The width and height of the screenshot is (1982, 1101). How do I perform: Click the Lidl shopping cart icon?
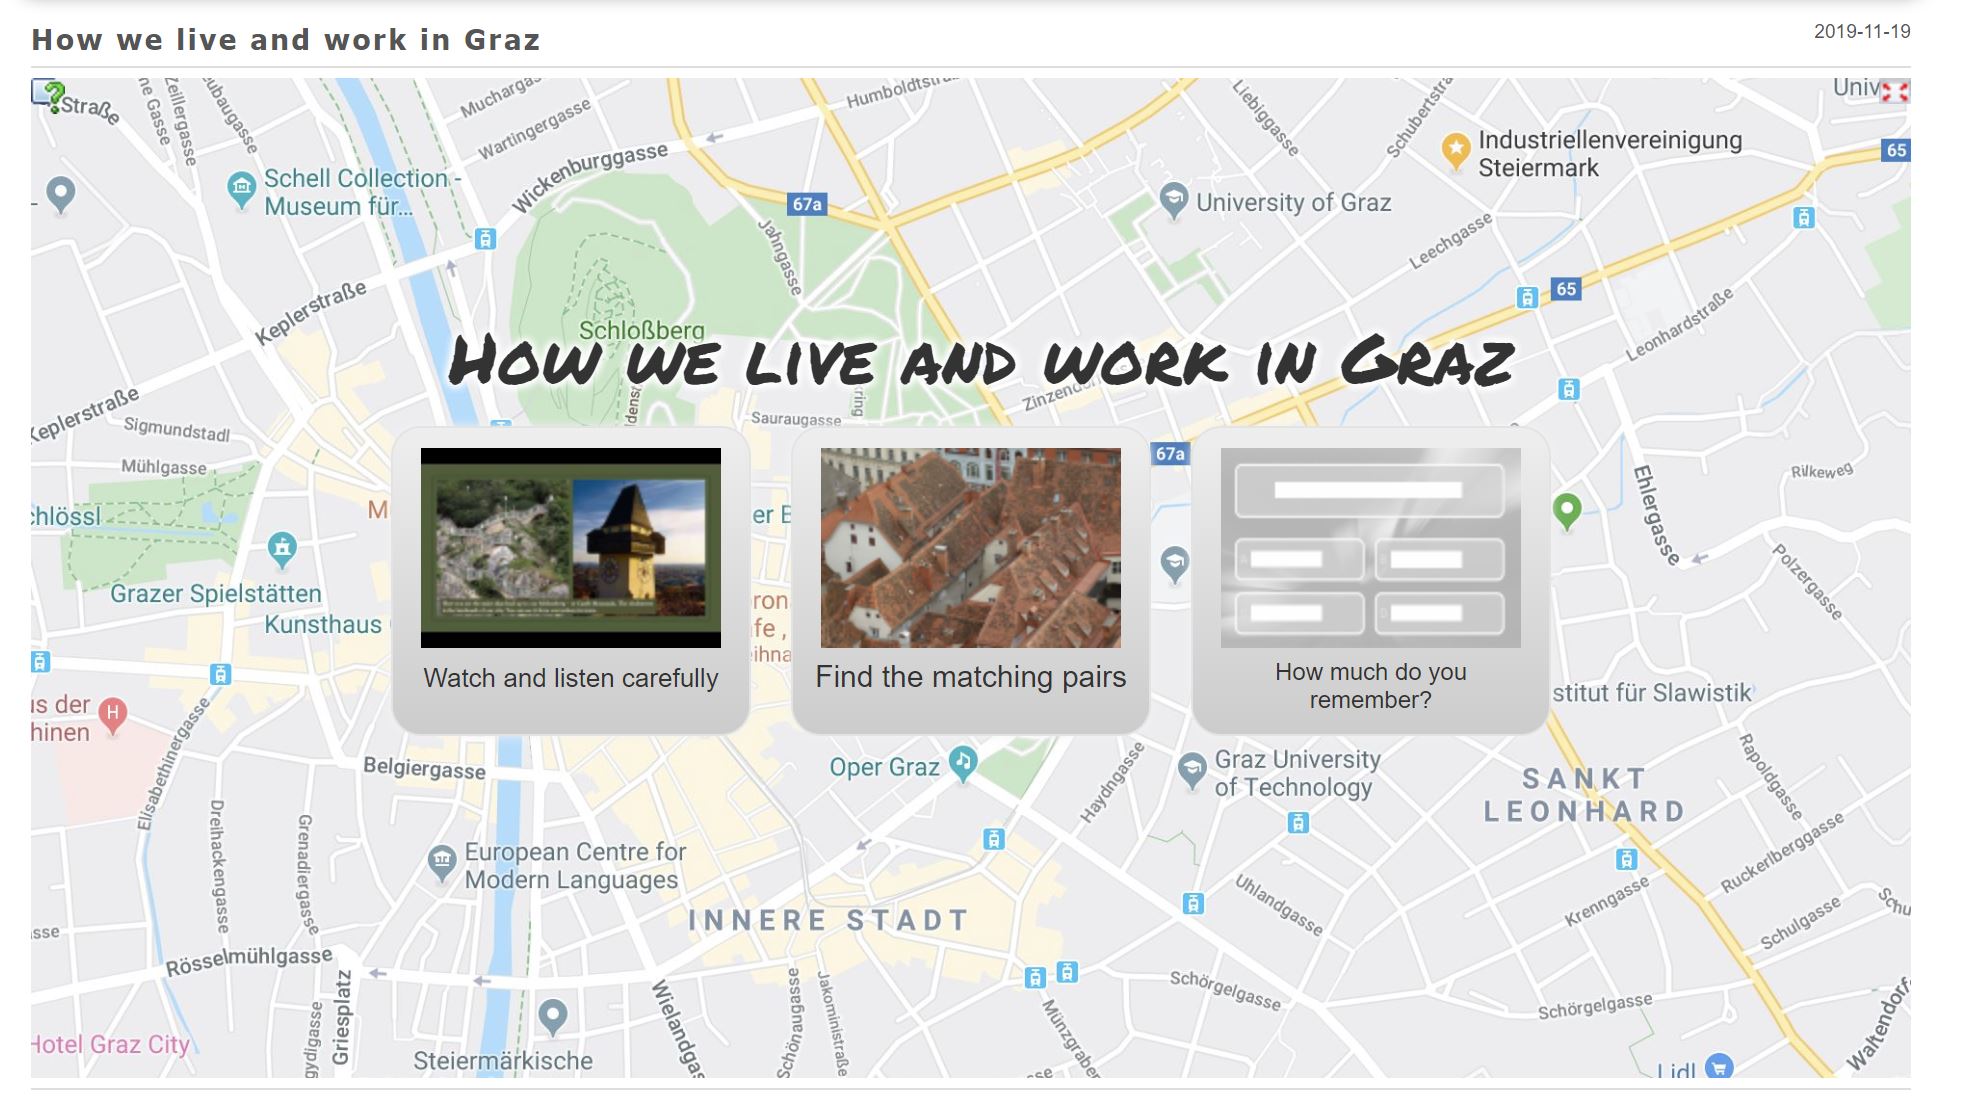(1718, 1067)
